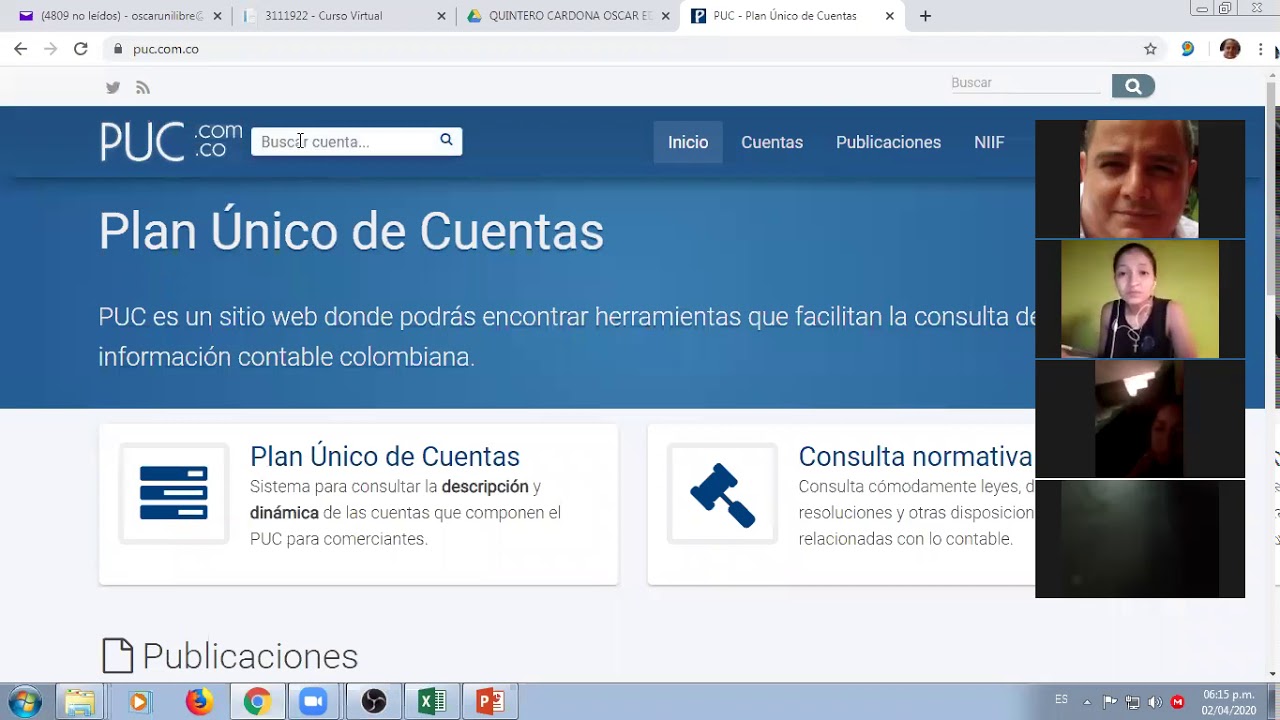Select the bottom dark video thumbnail
This screenshot has width=1280, height=720.
click(x=1140, y=539)
